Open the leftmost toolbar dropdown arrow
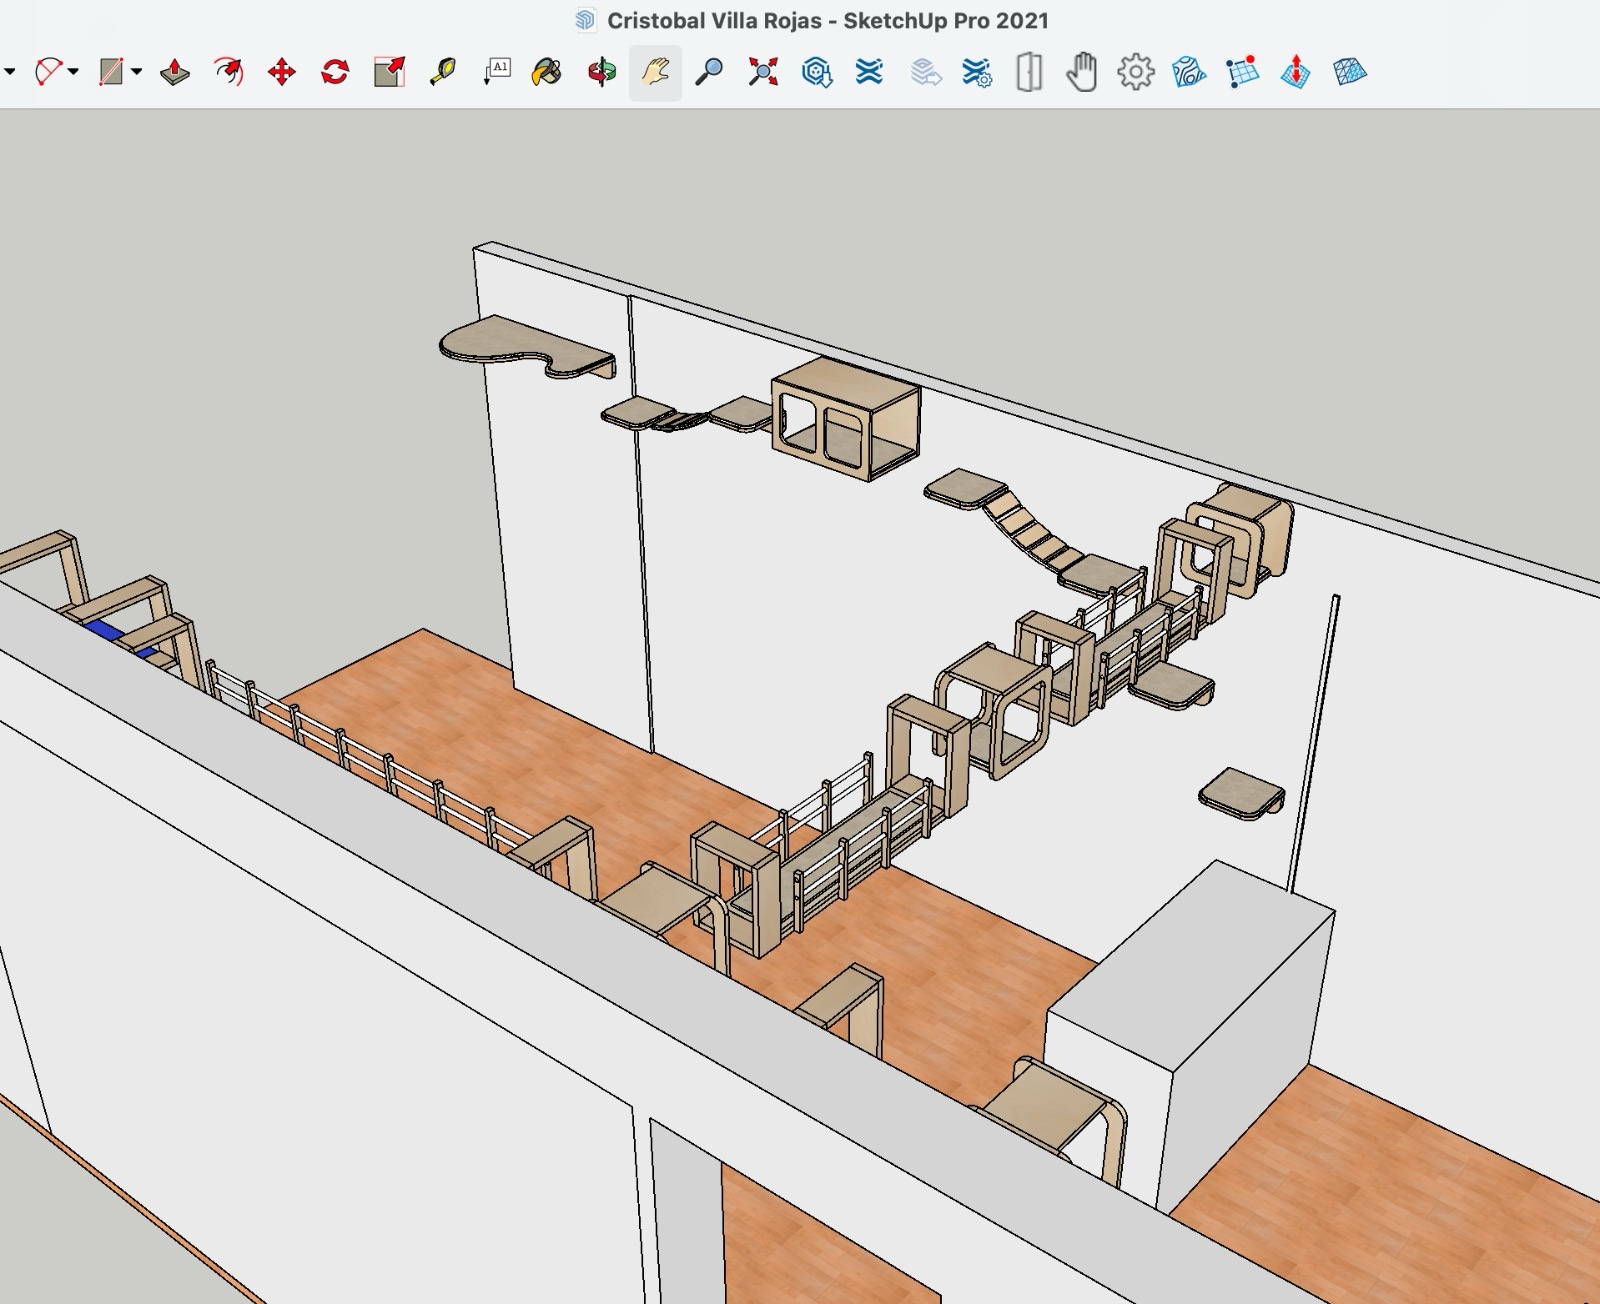 click(10, 72)
